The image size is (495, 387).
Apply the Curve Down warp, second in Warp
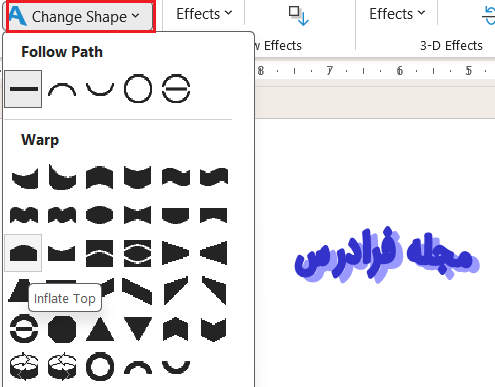tap(62, 177)
